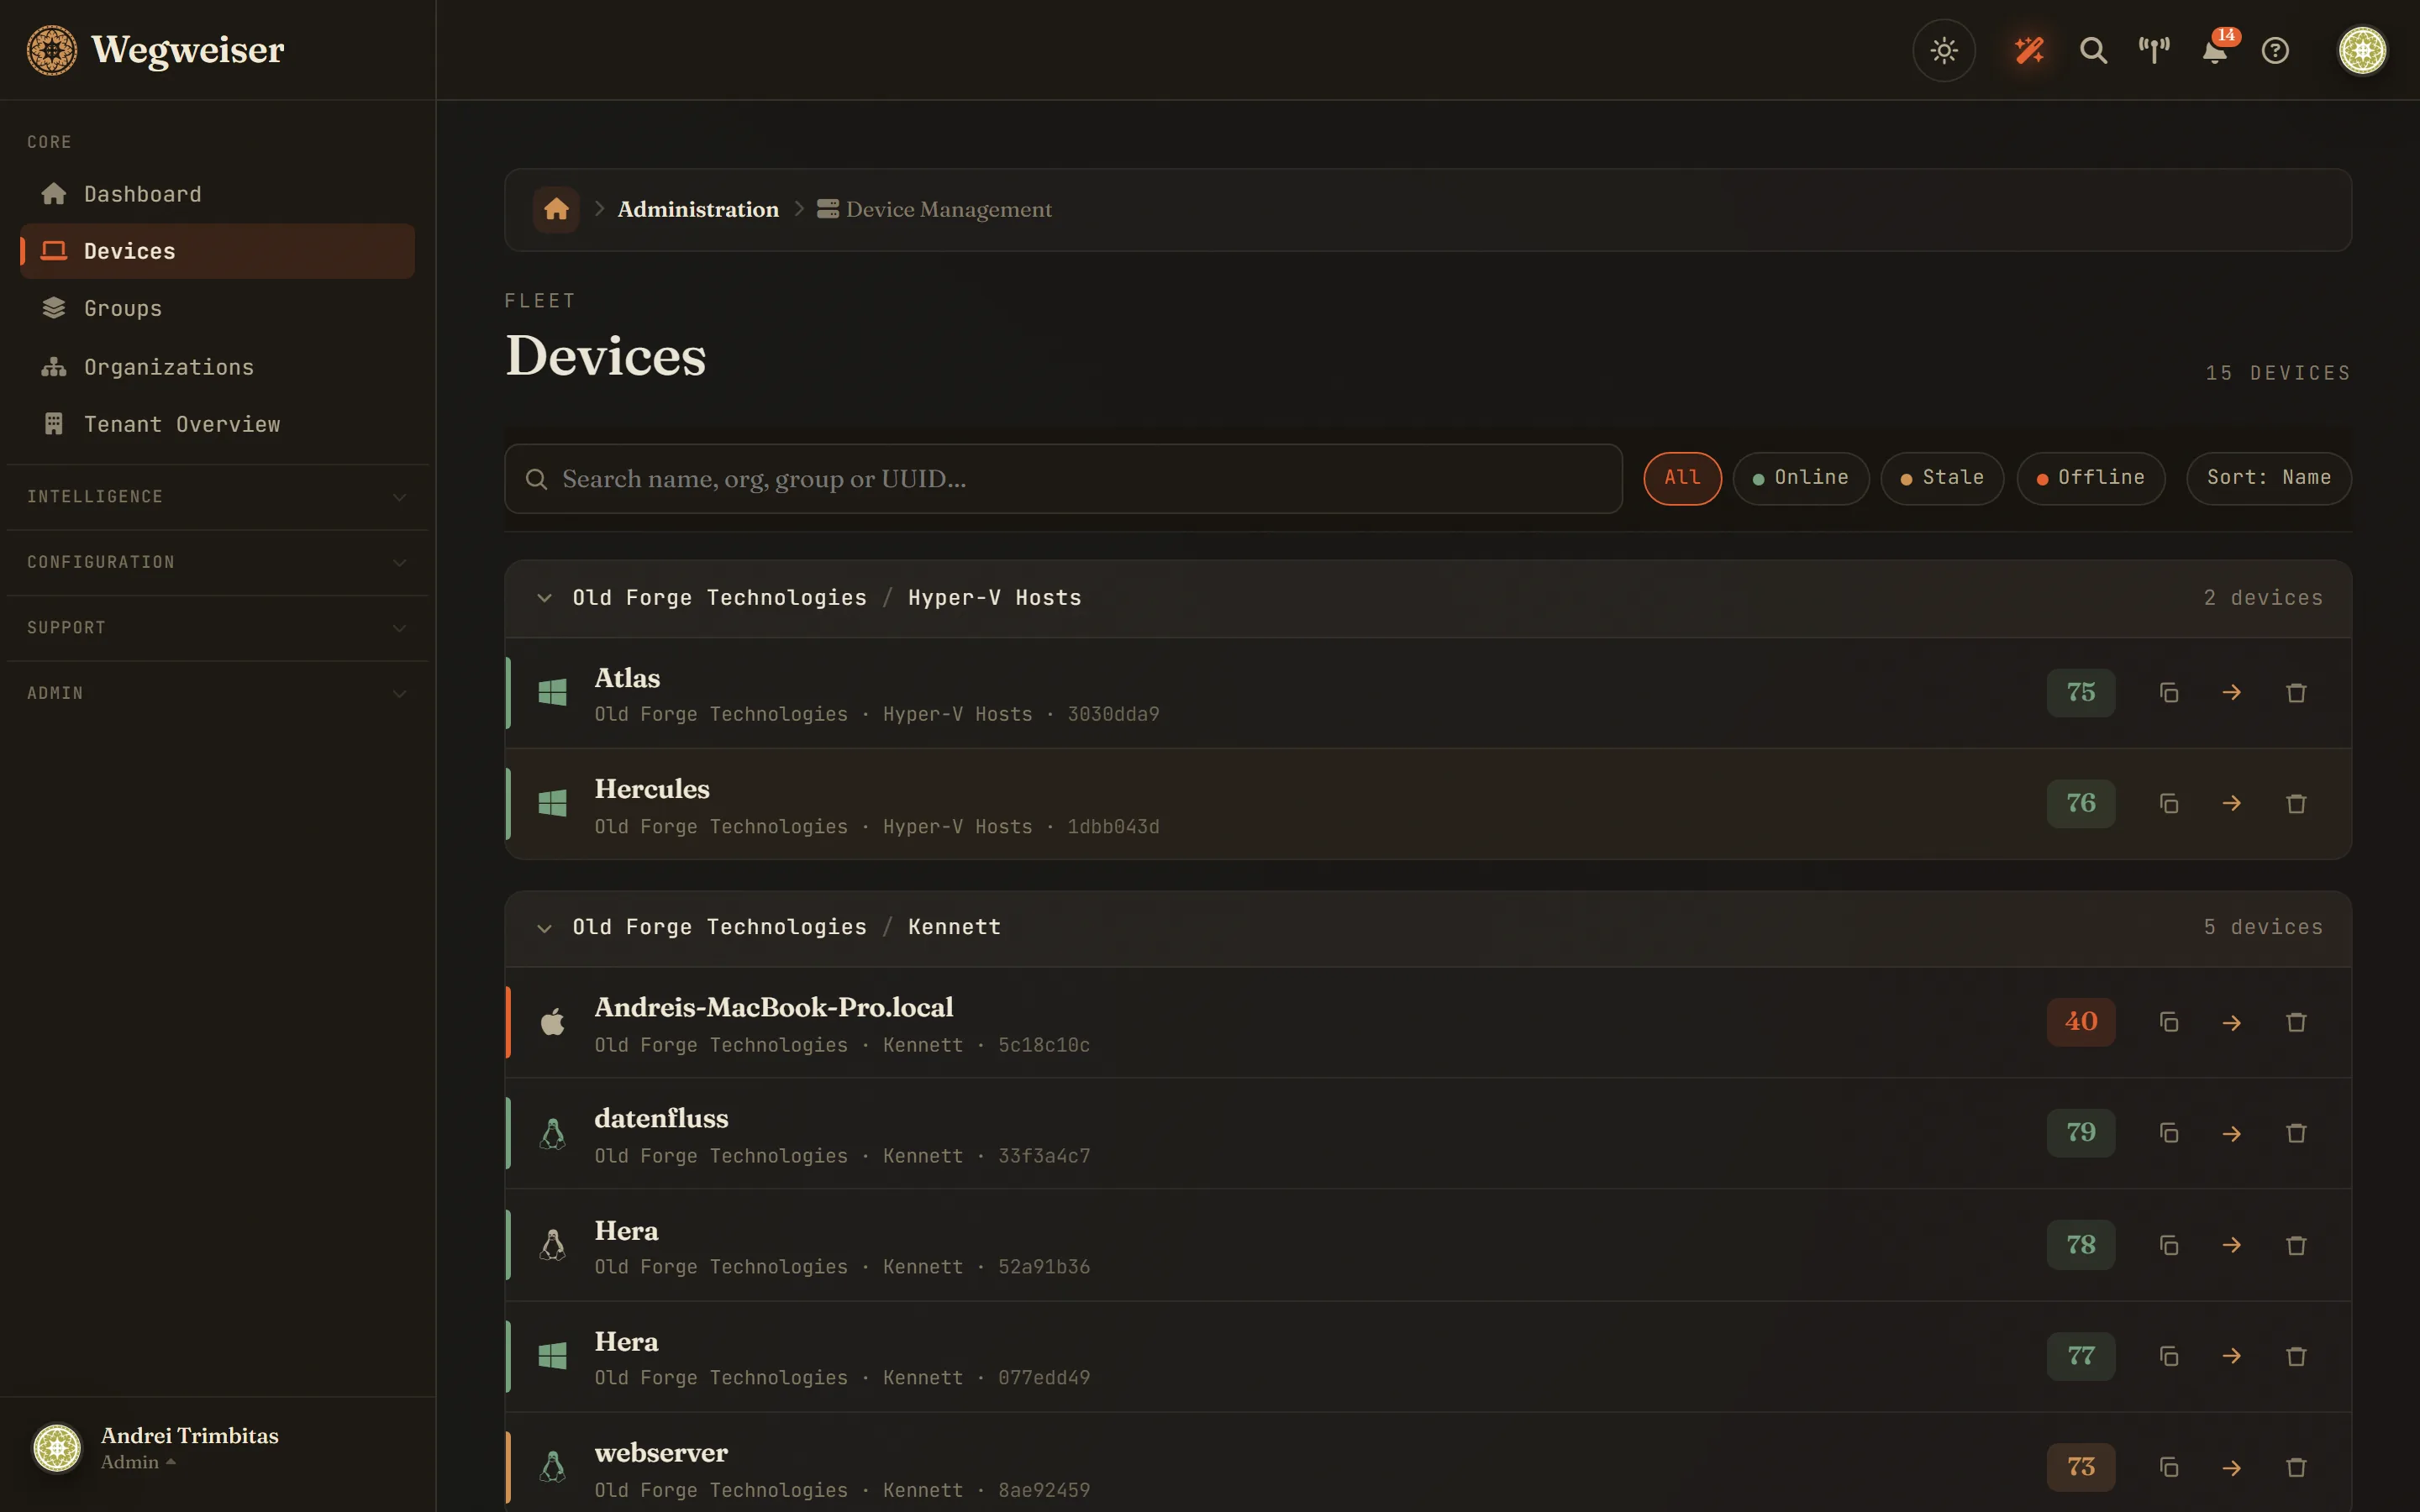
Task: Open Groups in sidebar
Action: [x=217, y=308]
